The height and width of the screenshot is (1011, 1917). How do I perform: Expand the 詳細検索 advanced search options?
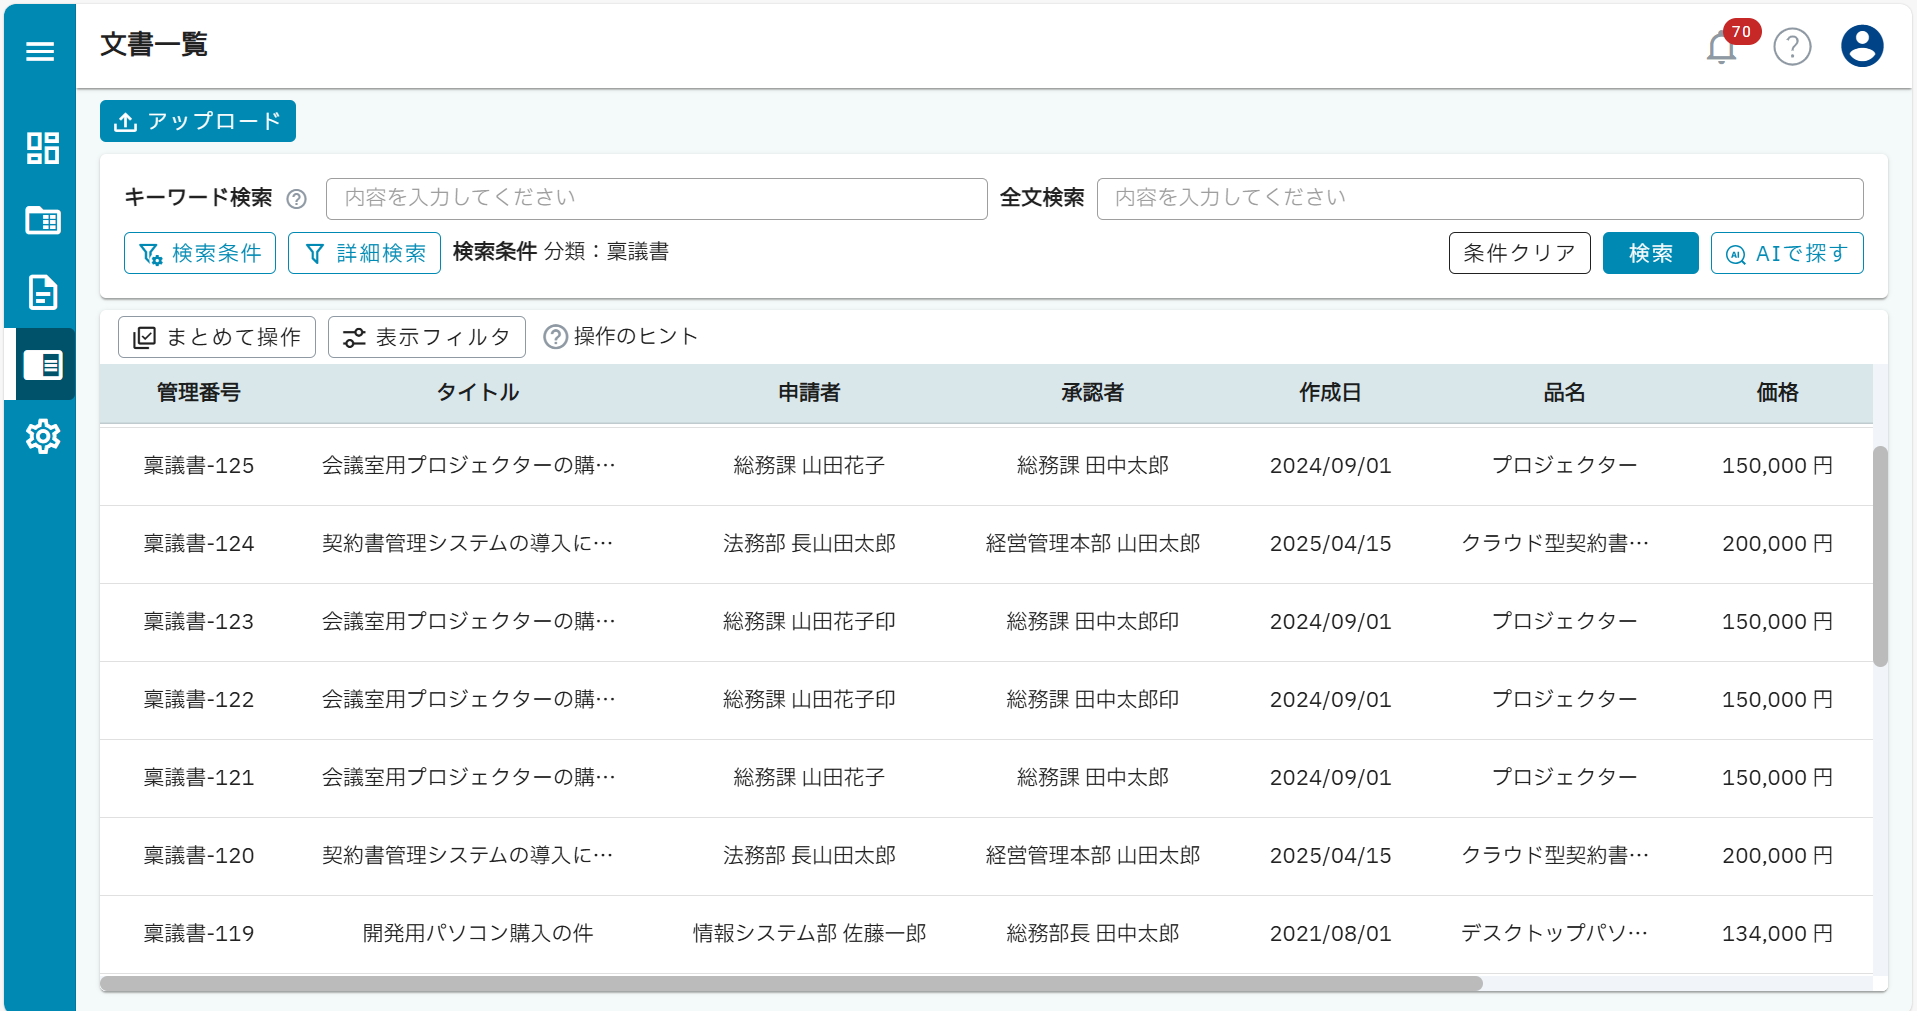click(x=363, y=253)
